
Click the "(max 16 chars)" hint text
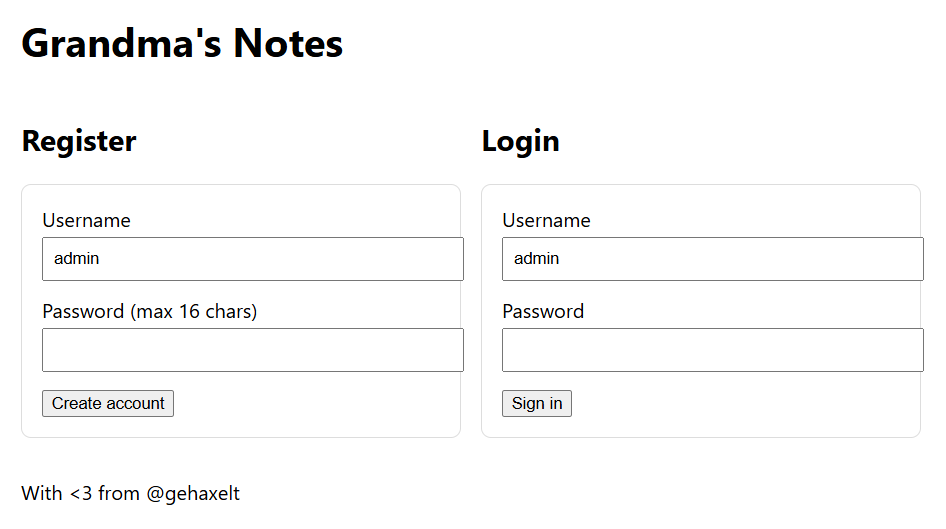[194, 311]
